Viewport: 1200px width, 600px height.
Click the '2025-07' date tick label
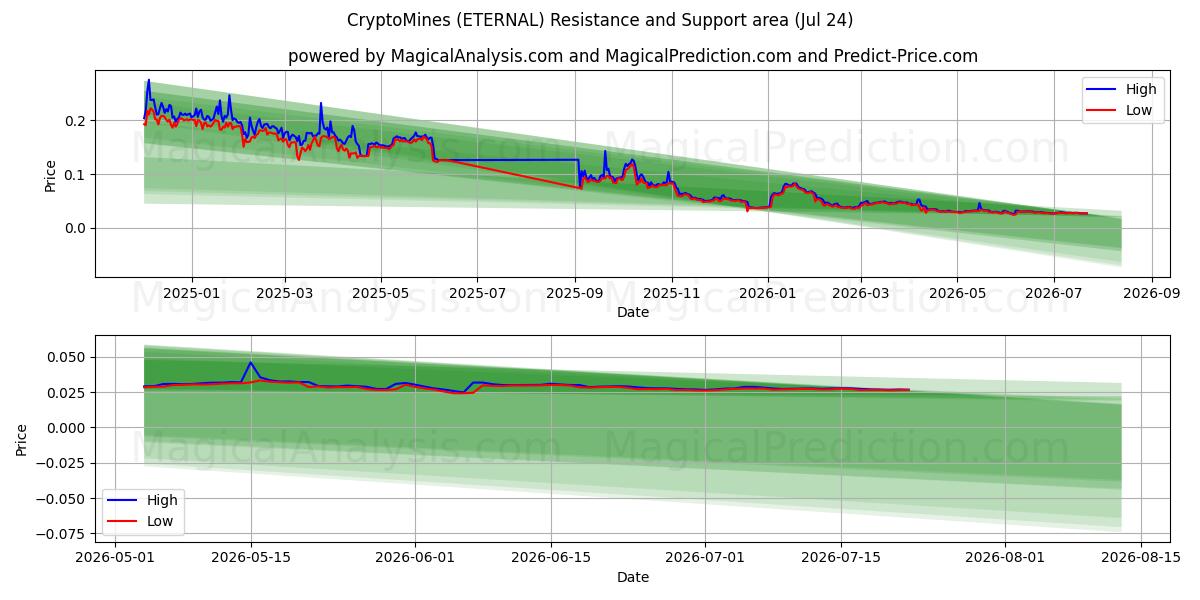[477, 293]
